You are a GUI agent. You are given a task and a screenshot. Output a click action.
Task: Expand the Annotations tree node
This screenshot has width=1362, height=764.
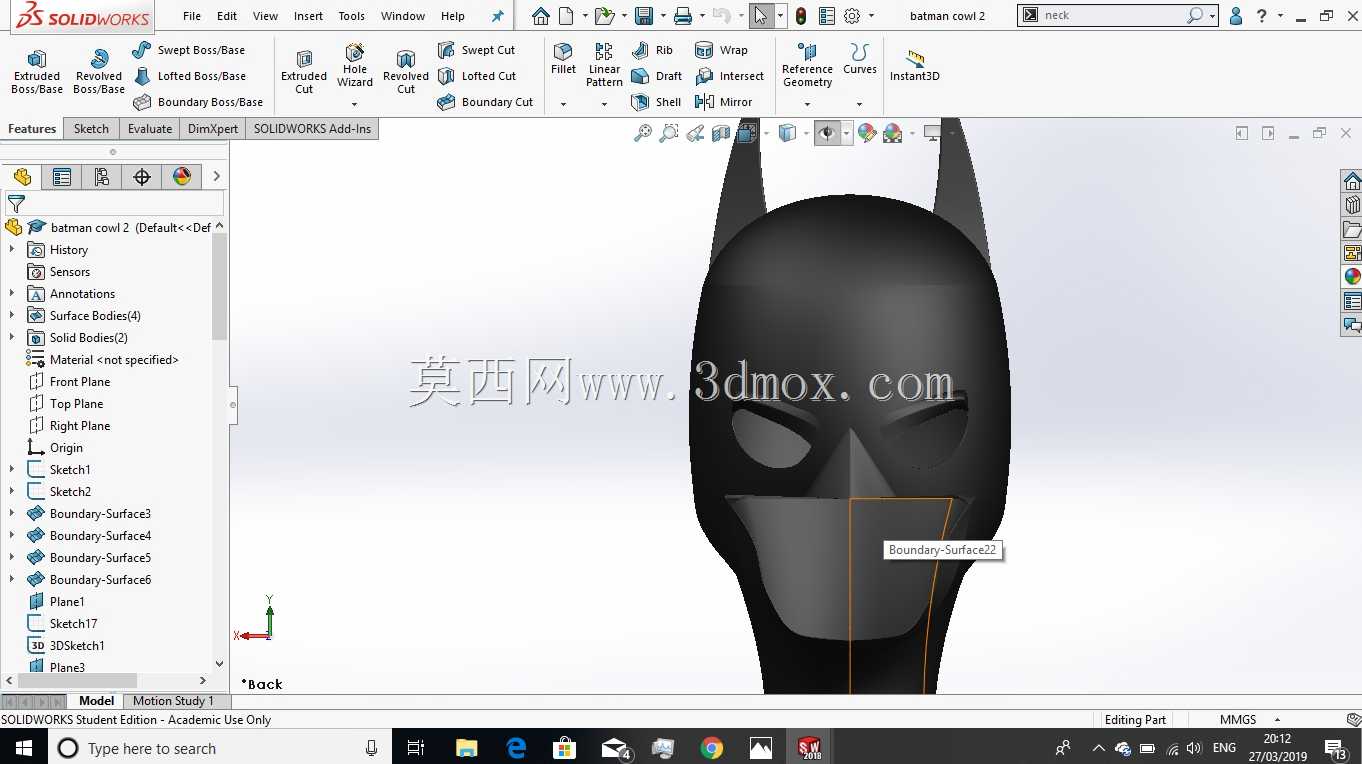click(x=12, y=294)
